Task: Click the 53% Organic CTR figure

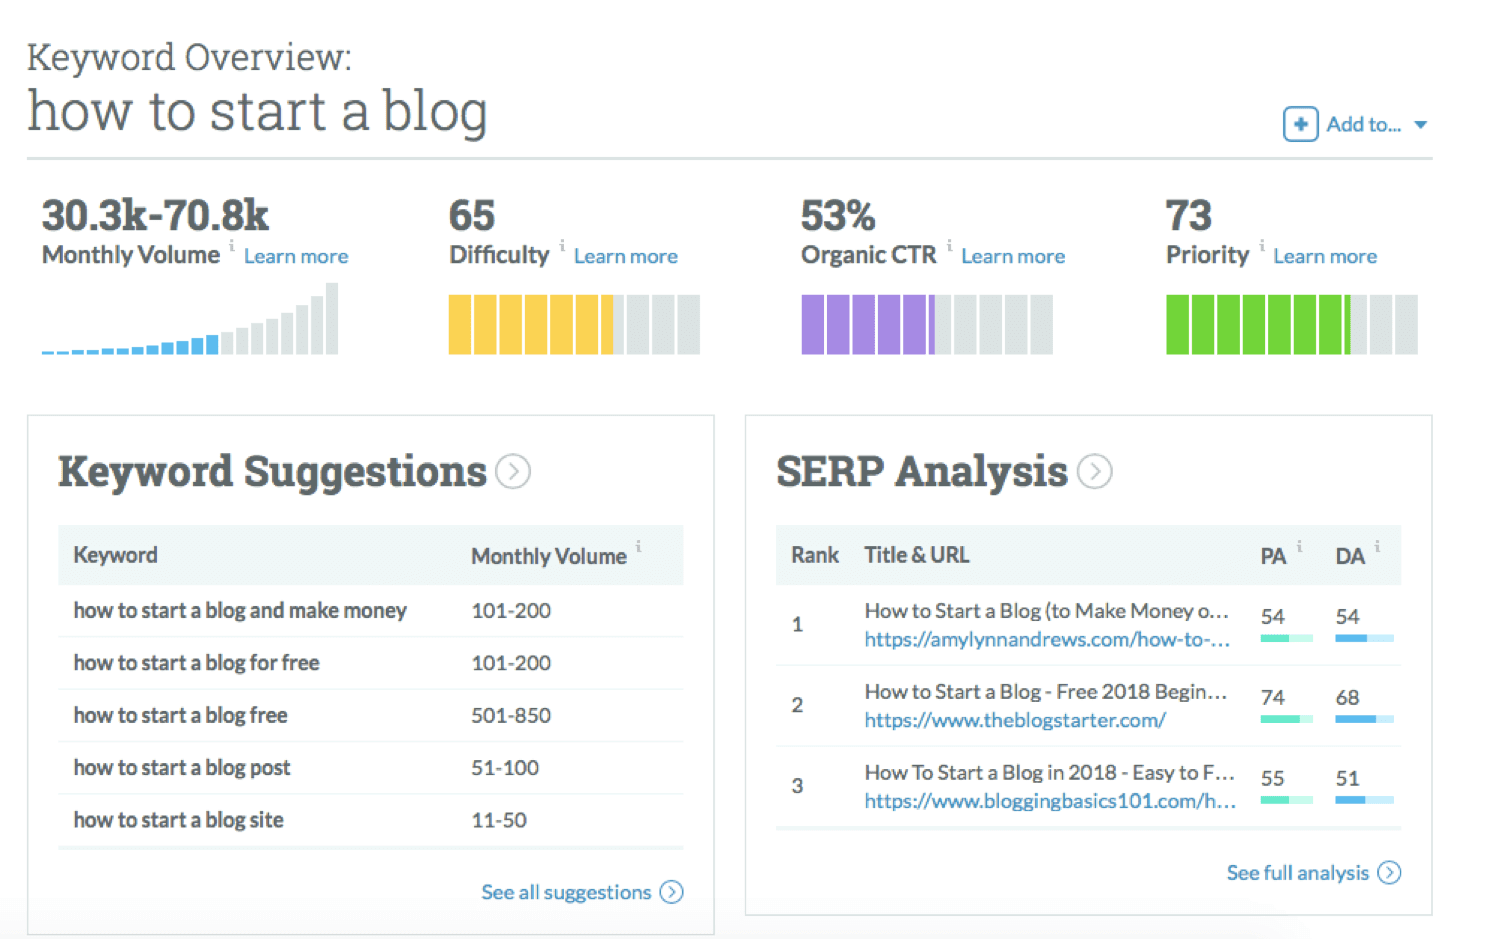Action: click(838, 215)
